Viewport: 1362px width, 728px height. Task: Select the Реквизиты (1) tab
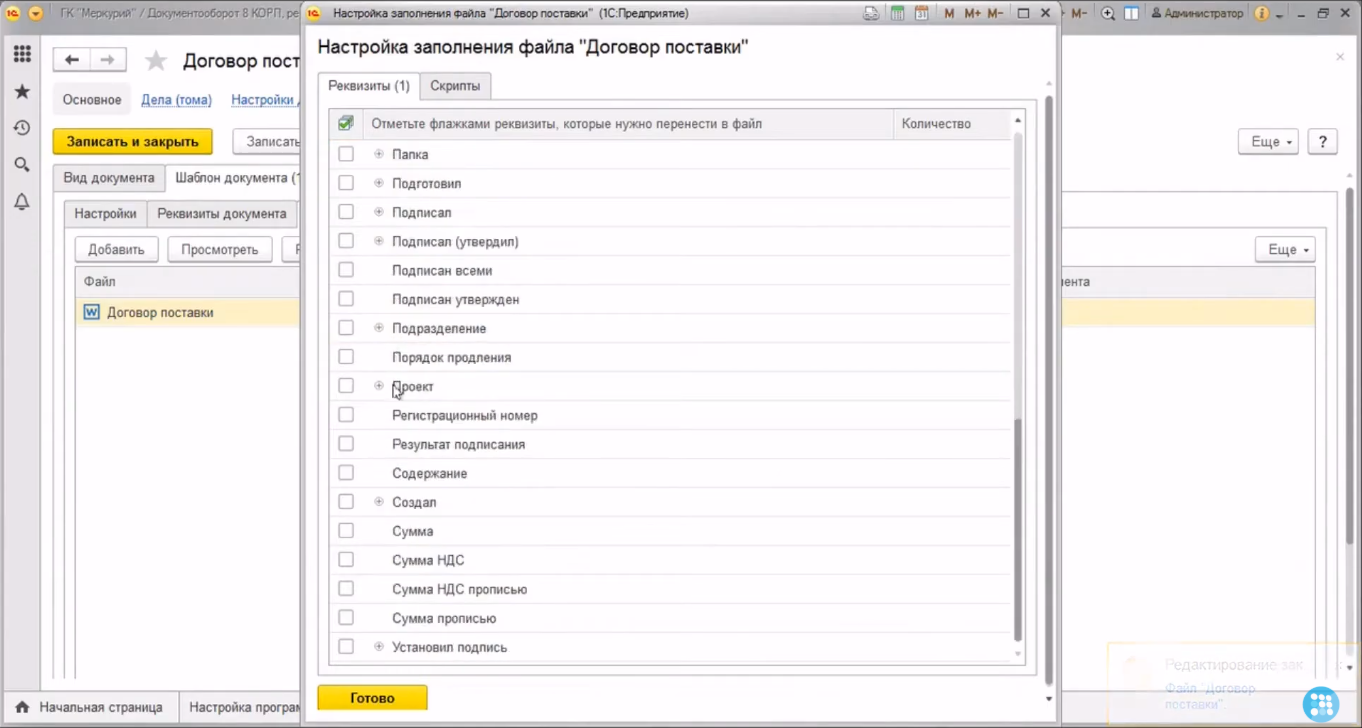tap(369, 86)
